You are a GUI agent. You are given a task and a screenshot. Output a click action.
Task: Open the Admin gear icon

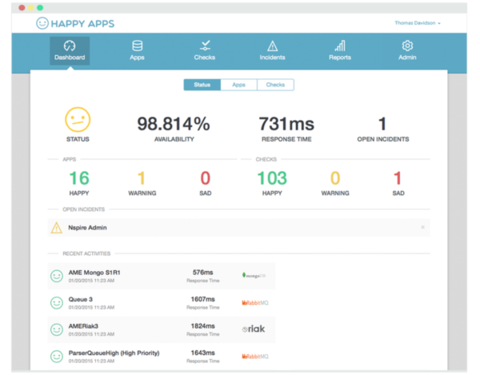click(x=407, y=46)
